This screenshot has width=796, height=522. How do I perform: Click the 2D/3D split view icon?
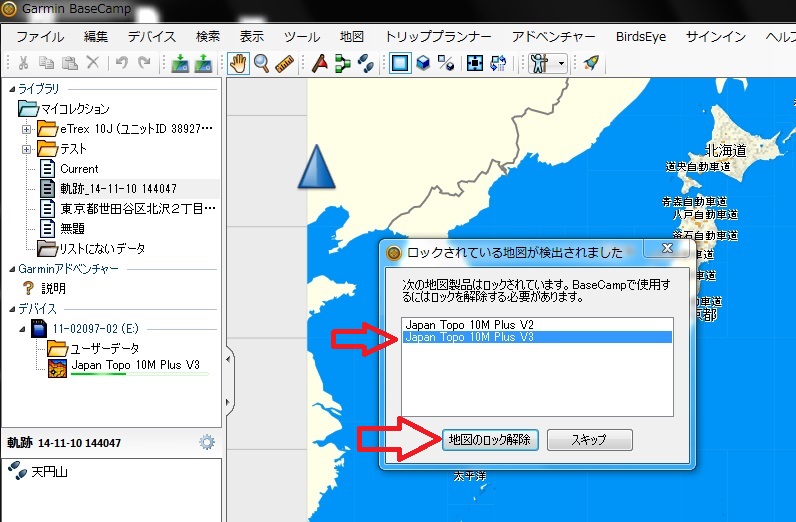(446, 63)
